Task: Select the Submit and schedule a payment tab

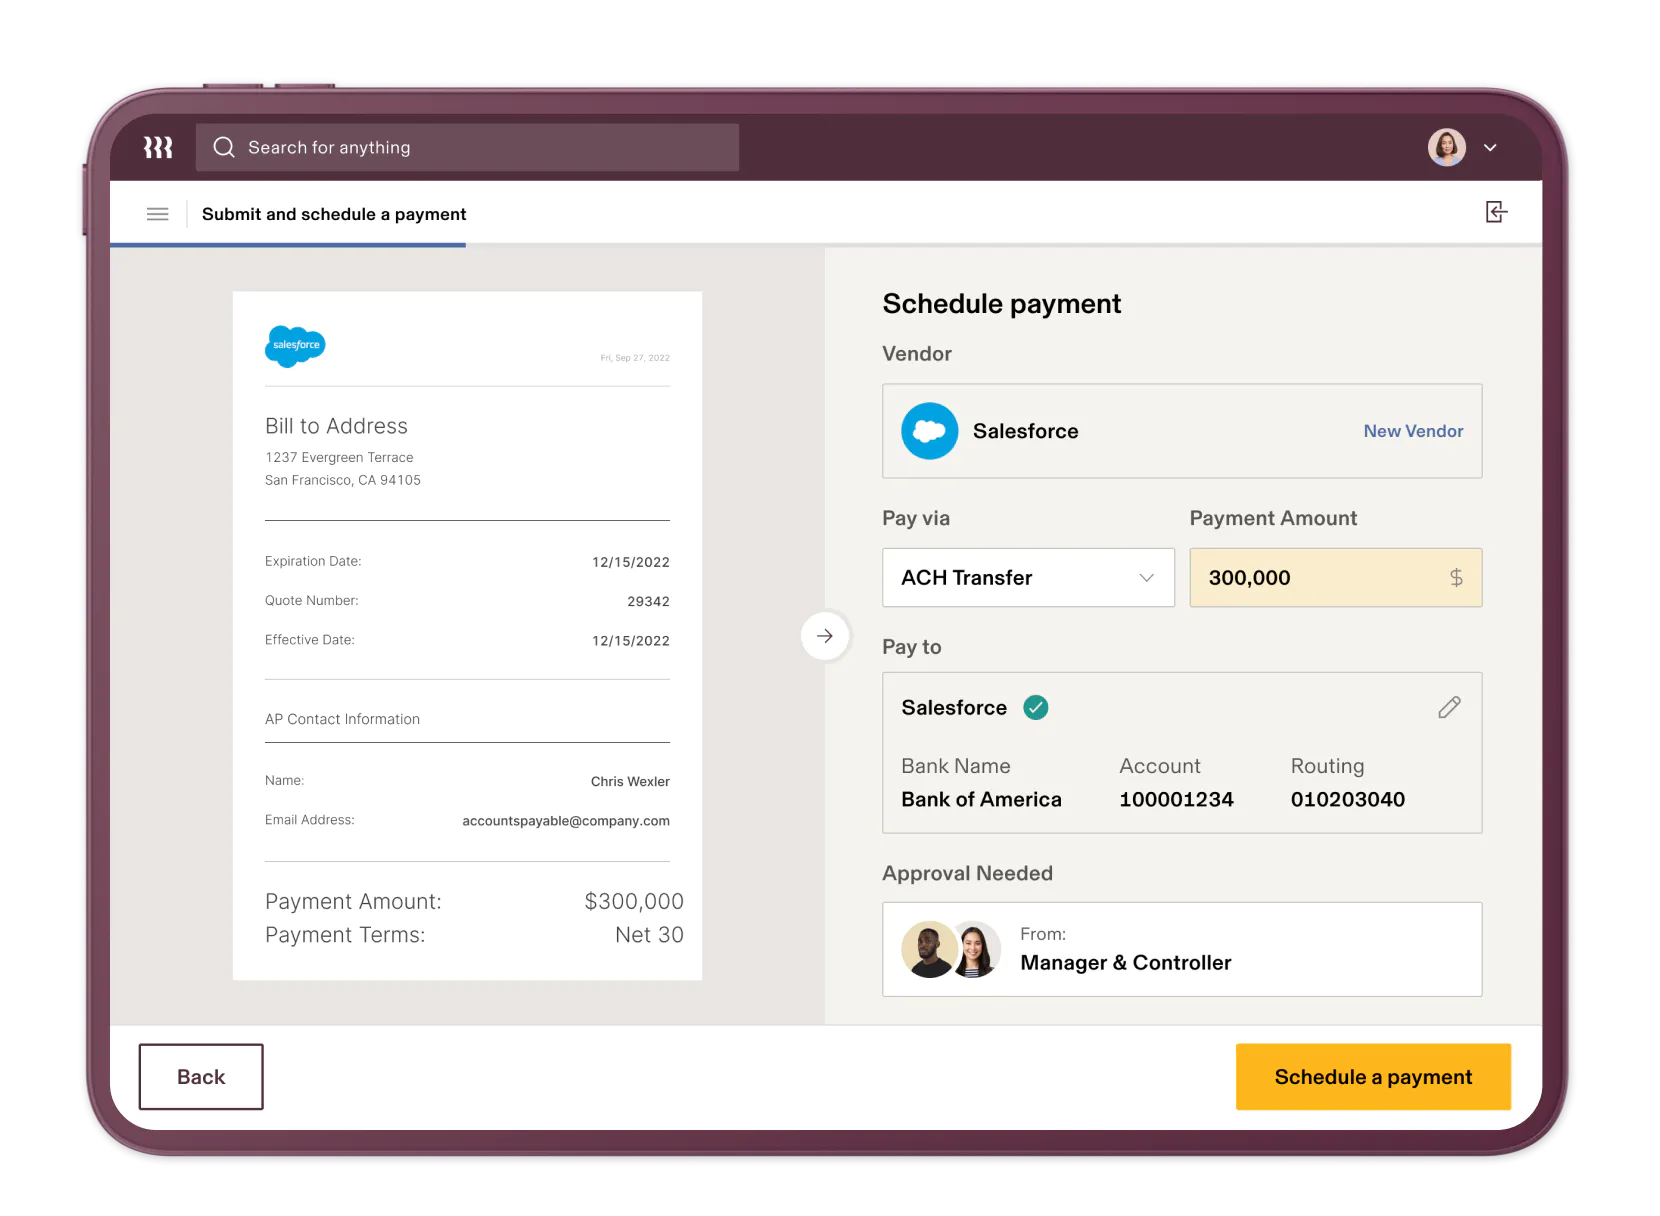Action: [334, 214]
